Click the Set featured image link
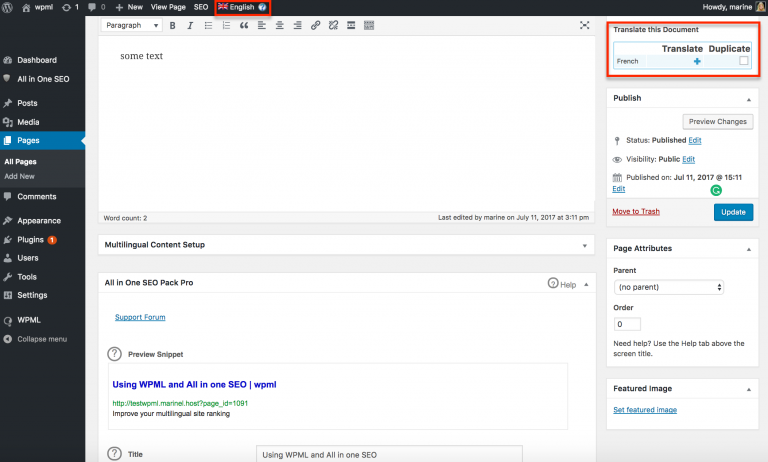768x462 pixels. click(645, 410)
